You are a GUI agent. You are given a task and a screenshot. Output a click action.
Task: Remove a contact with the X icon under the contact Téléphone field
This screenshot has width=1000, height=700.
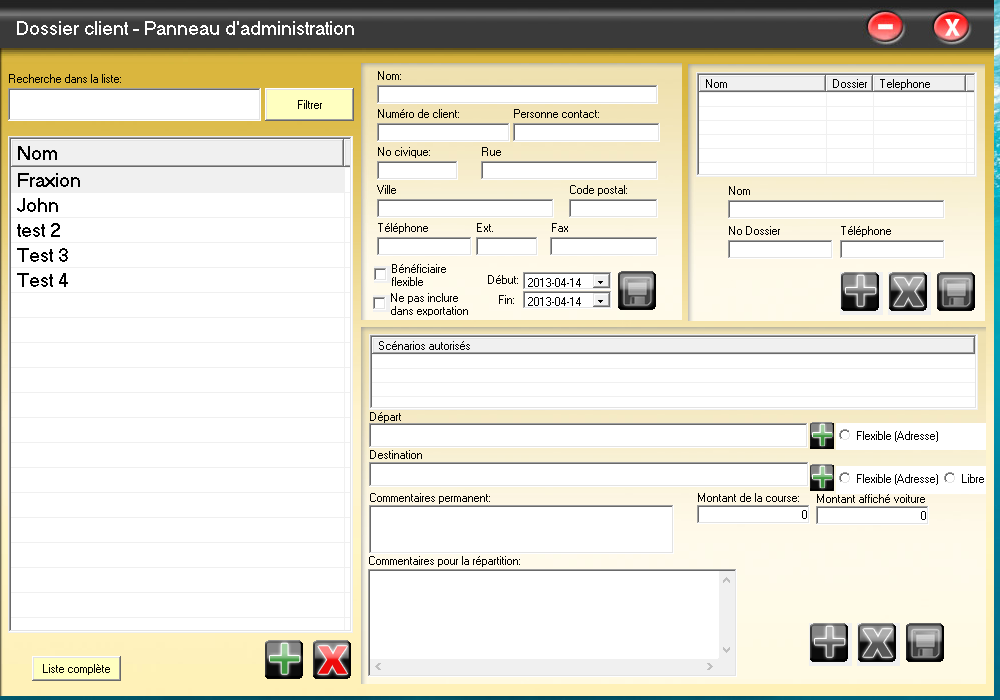click(908, 291)
